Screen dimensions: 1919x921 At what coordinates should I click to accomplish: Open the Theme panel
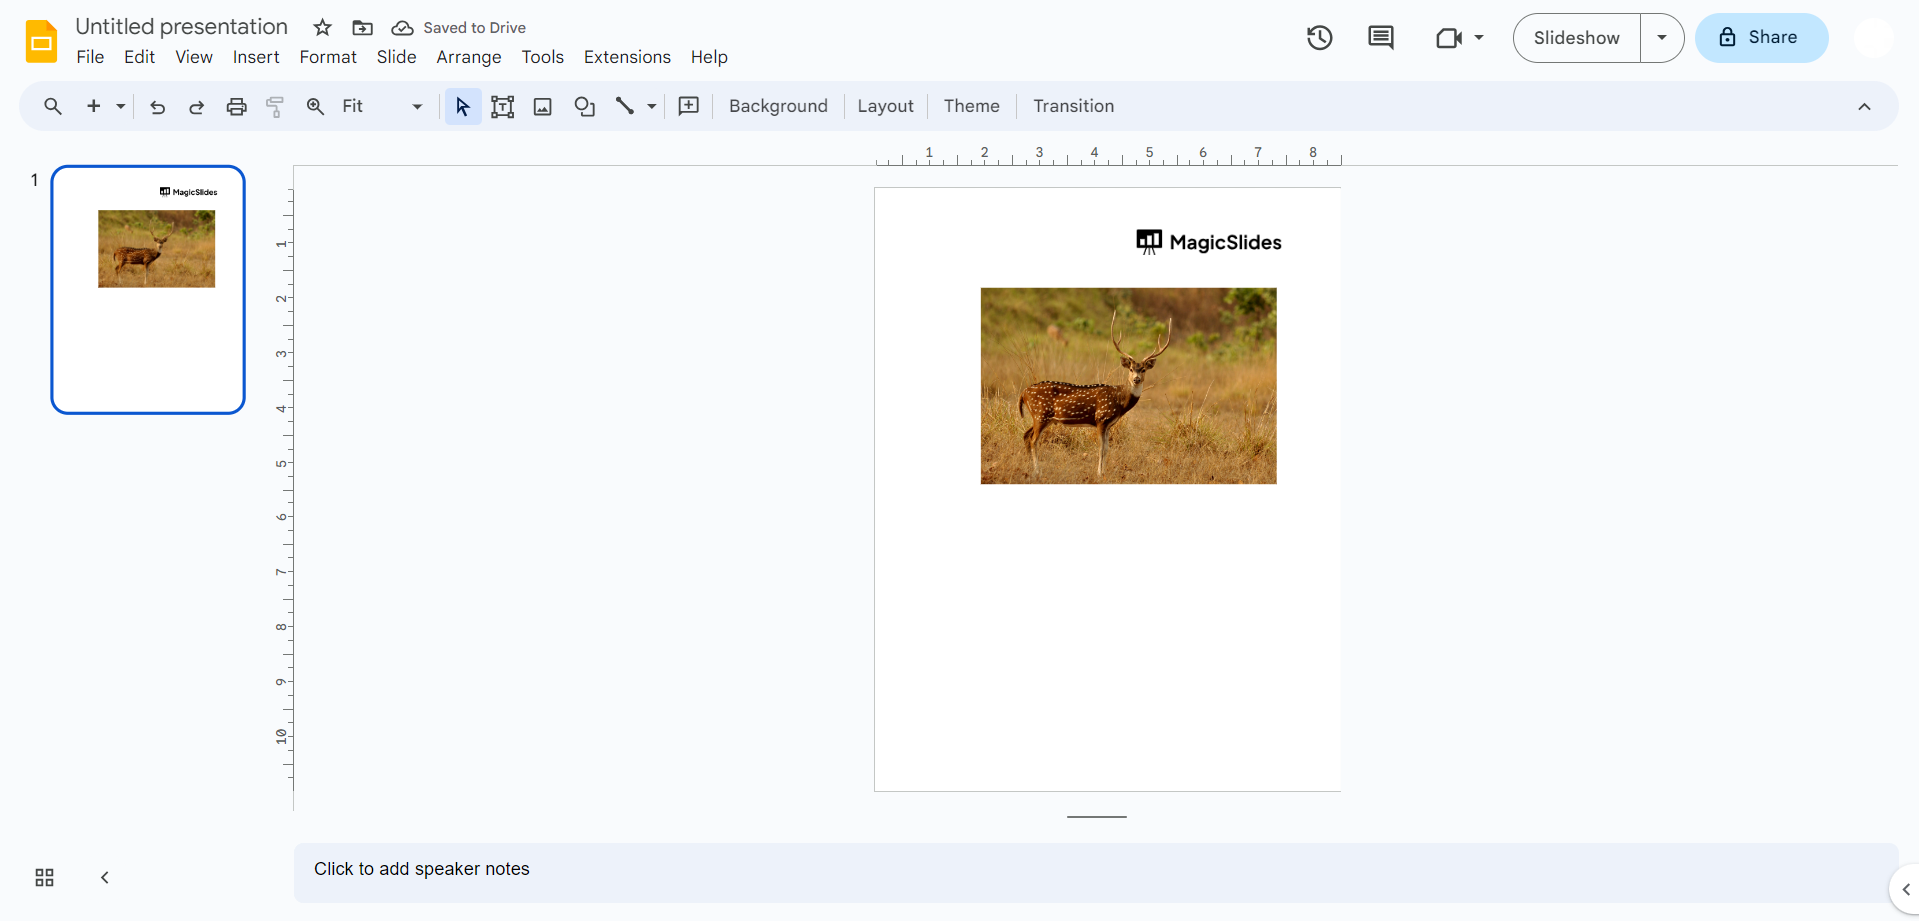point(970,106)
